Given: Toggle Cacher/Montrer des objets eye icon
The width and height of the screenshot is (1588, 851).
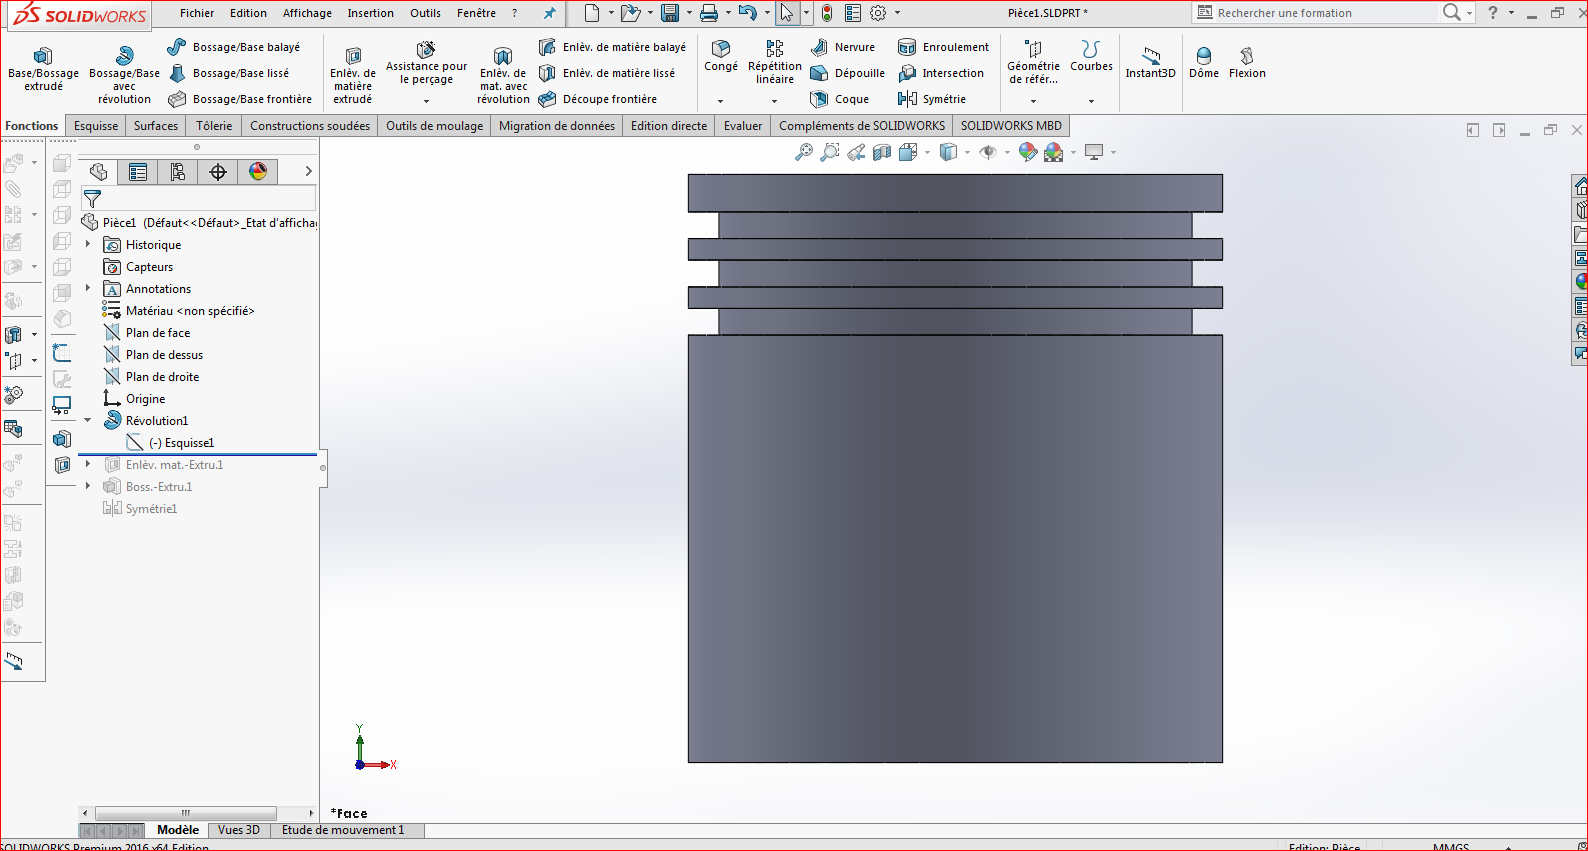Looking at the screenshot, I should click(988, 152).
